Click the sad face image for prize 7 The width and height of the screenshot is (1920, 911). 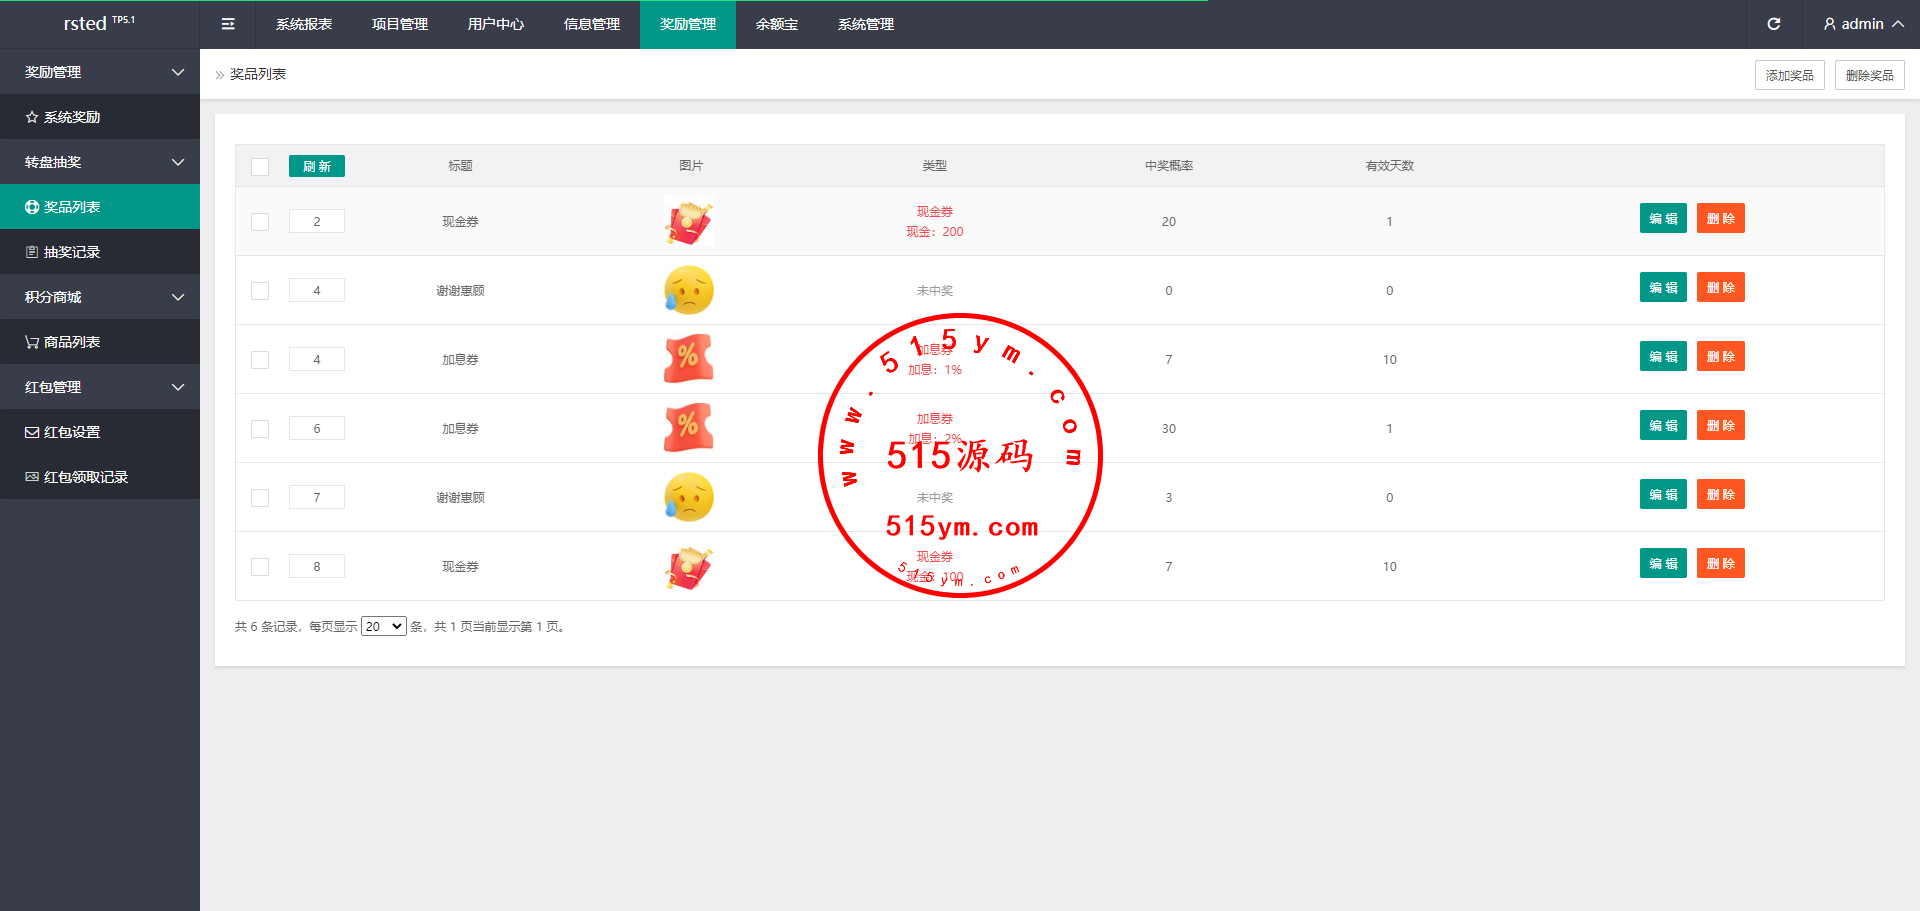(689, 497)
